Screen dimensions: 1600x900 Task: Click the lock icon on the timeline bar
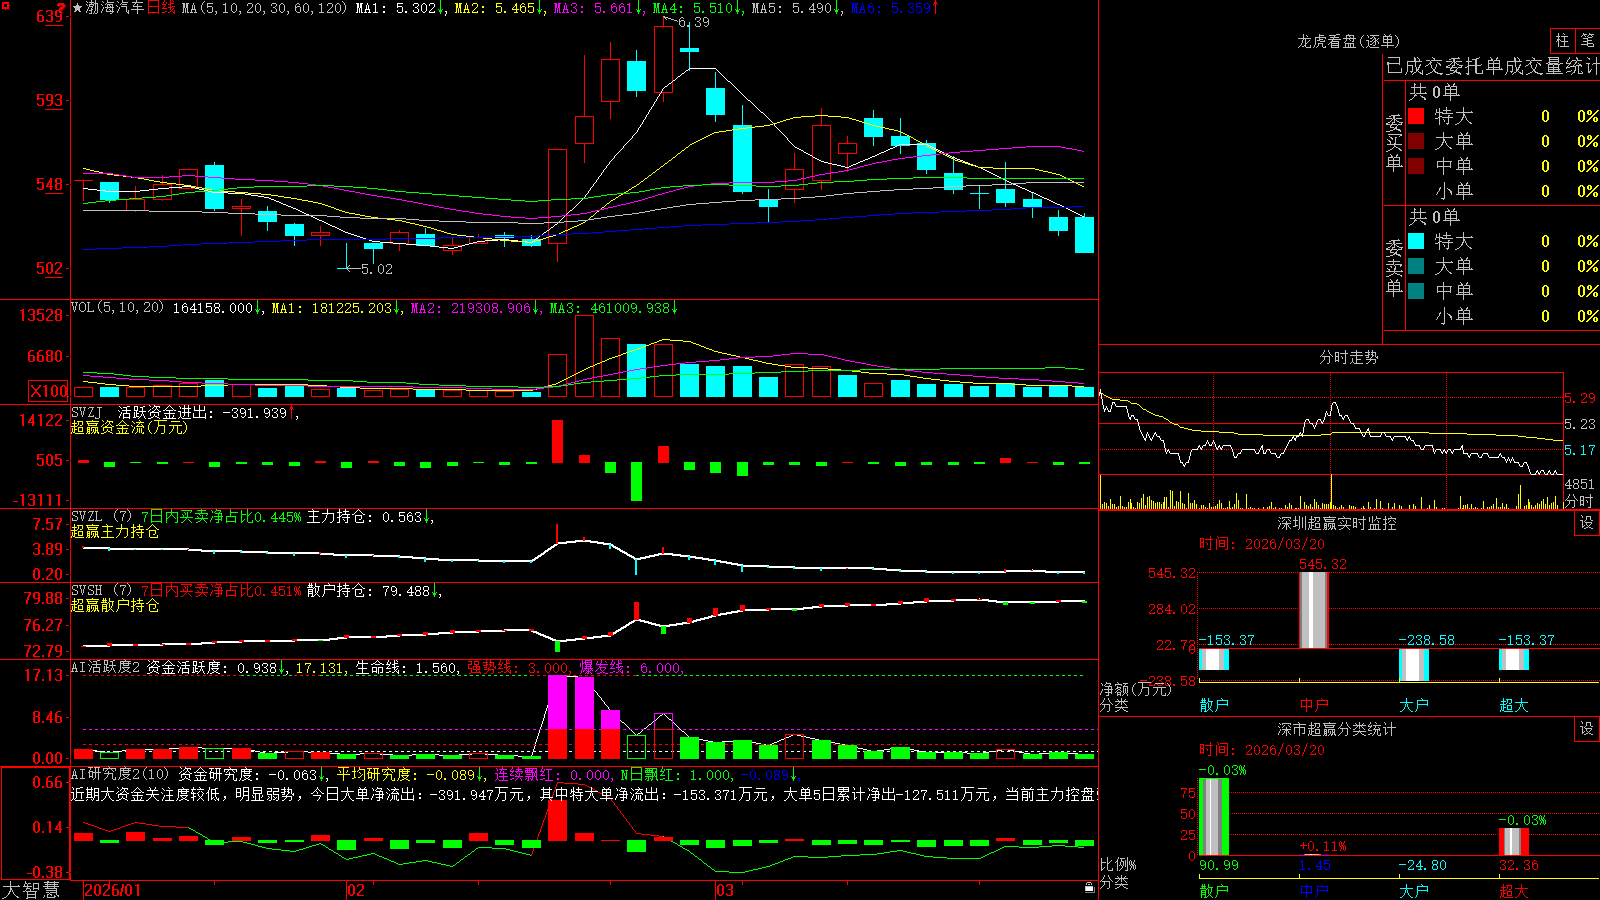1089,888
